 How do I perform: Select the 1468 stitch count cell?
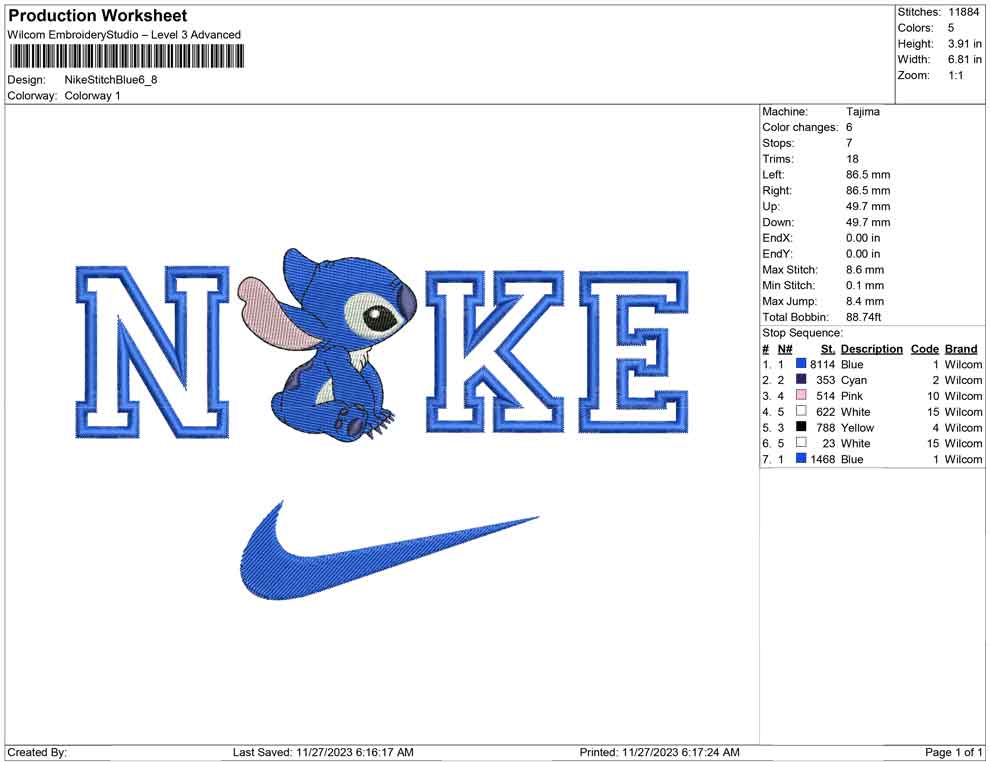click(823, 459)
